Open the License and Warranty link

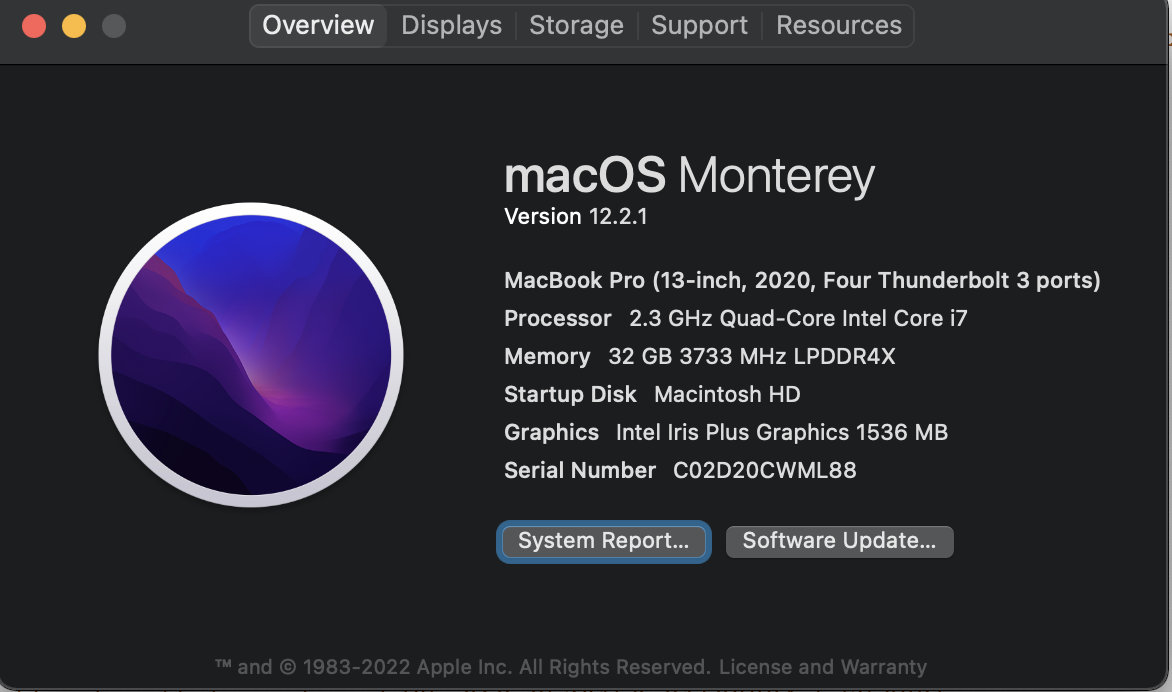click(822, 666)
